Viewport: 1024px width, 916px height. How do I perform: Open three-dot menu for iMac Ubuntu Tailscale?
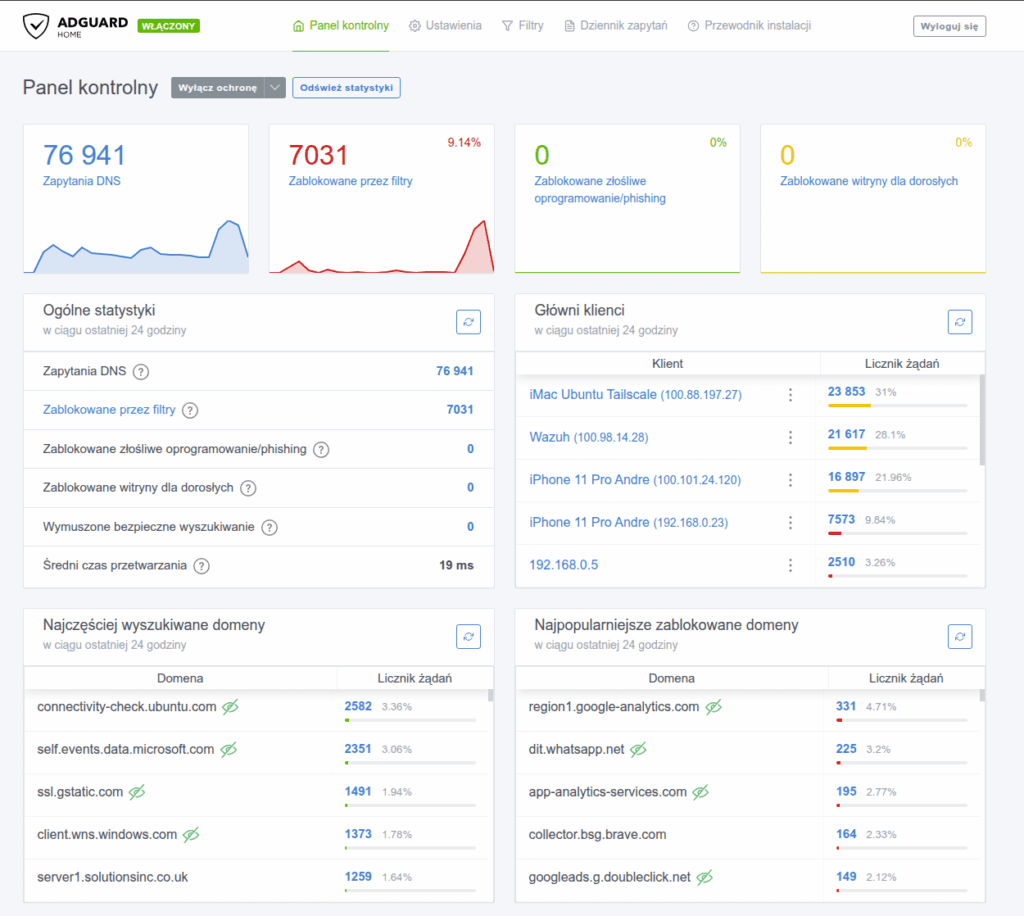(790, 395)
